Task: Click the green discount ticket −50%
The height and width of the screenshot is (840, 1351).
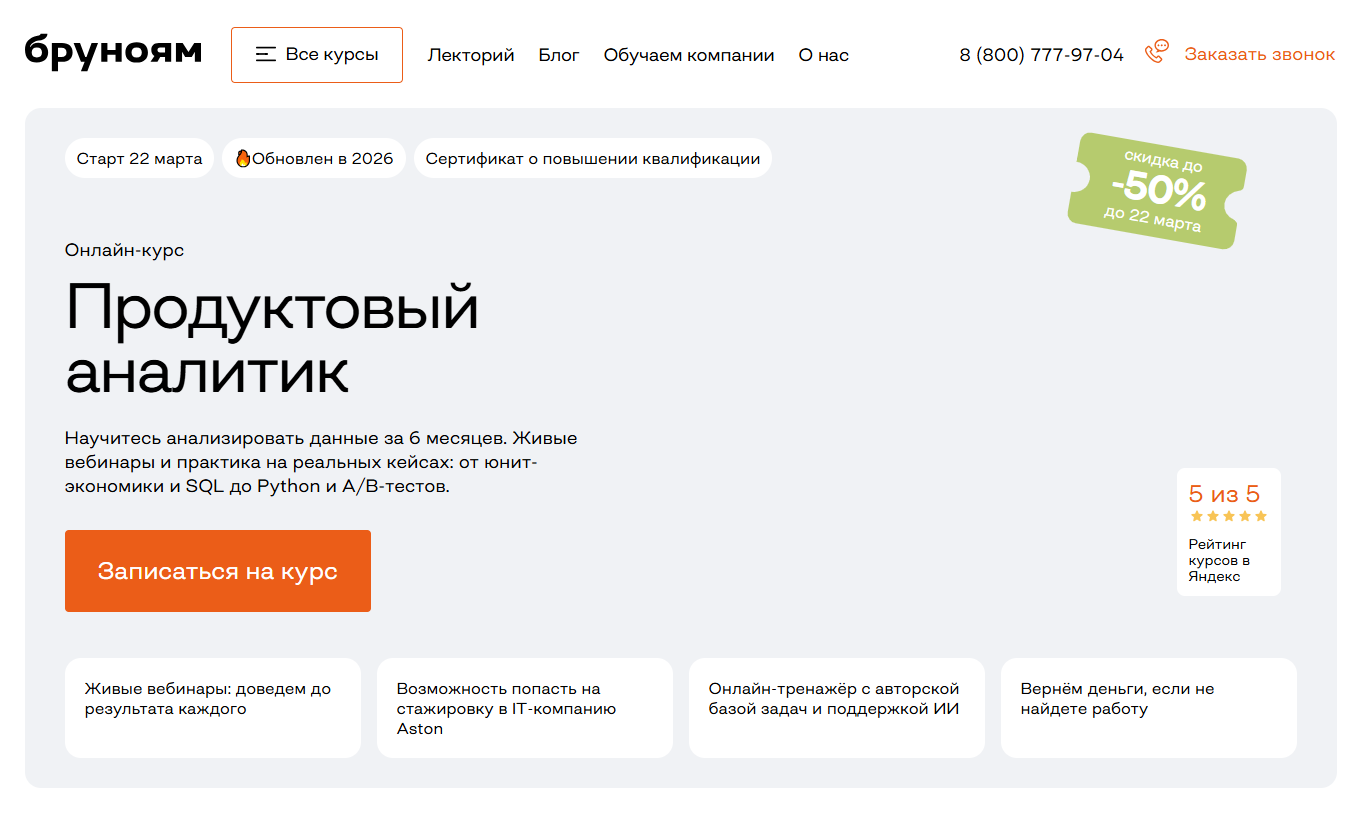Action: [1157, 191]
